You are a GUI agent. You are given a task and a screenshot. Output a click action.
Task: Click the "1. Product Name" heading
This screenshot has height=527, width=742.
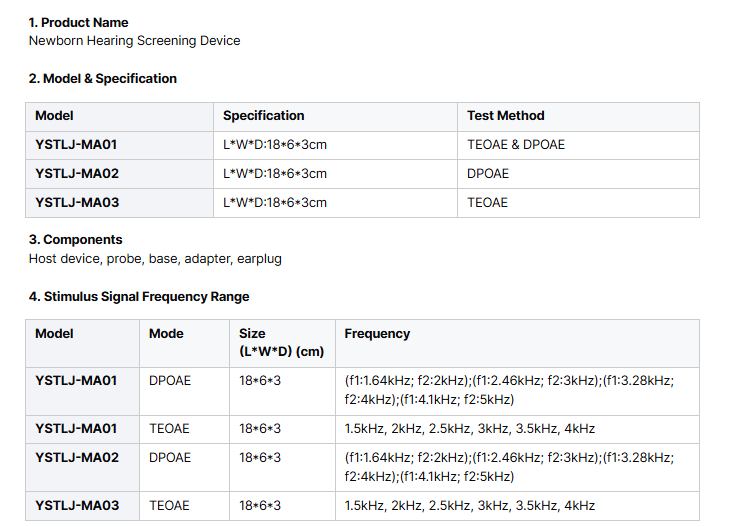[x=78, y=22]
